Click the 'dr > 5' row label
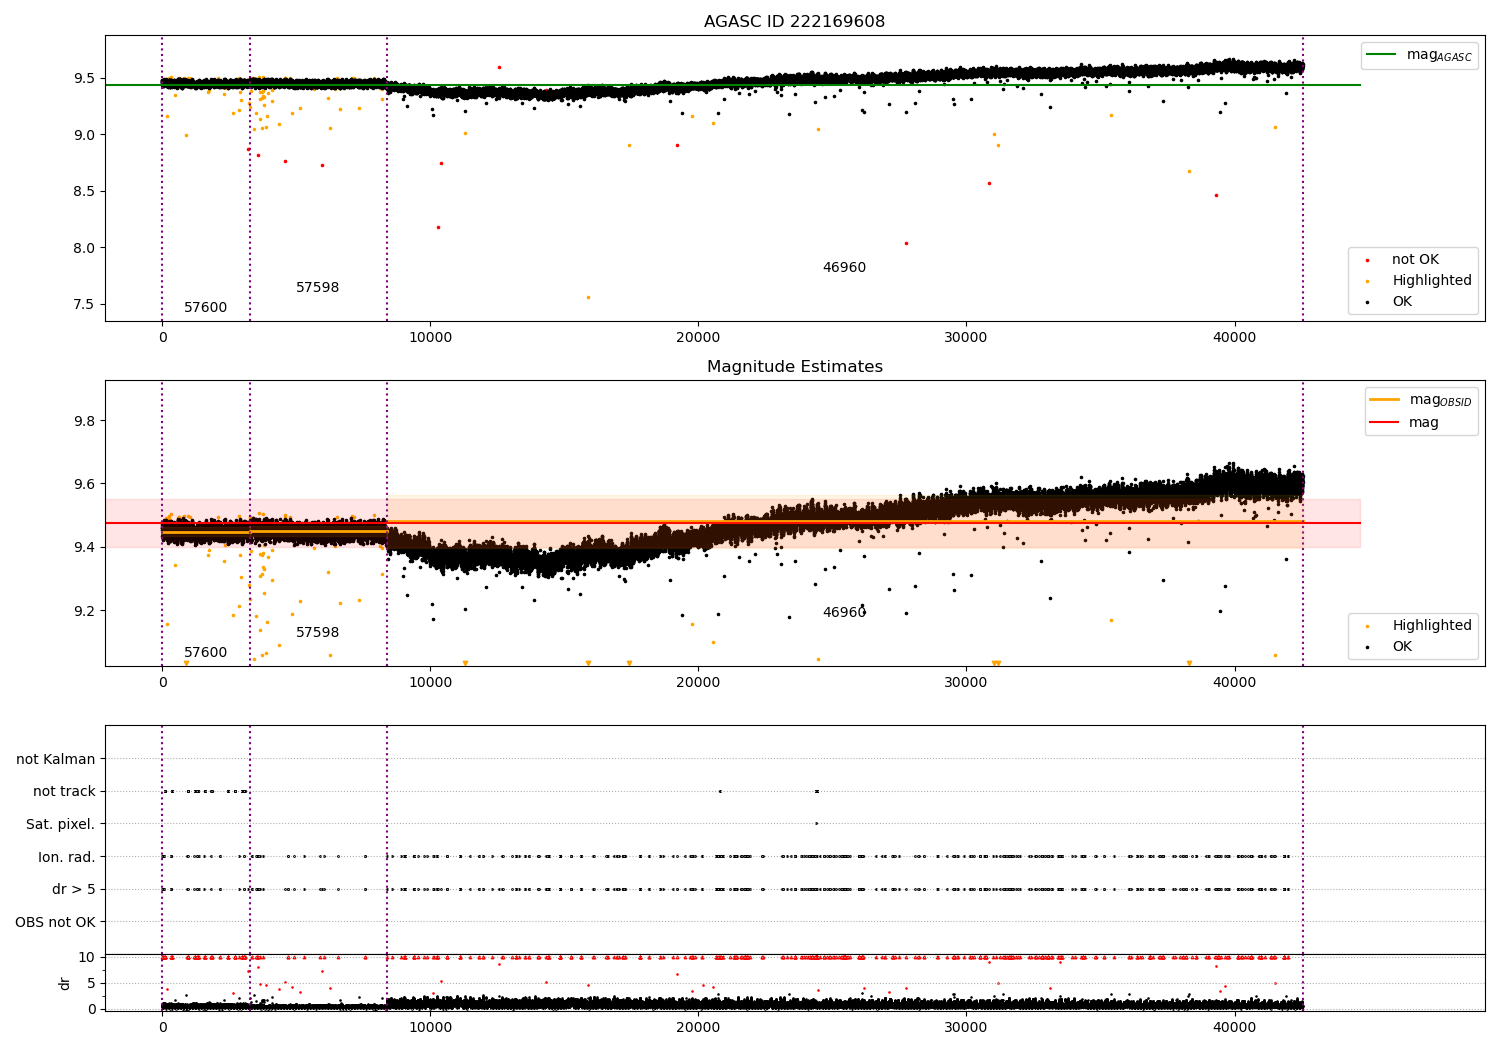This screenshot has width=1500, height=1050. [74, 890]
